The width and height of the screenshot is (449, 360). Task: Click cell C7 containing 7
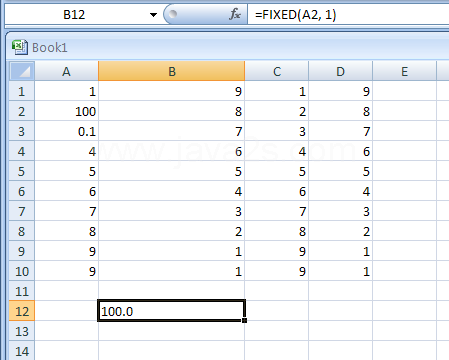277,211
